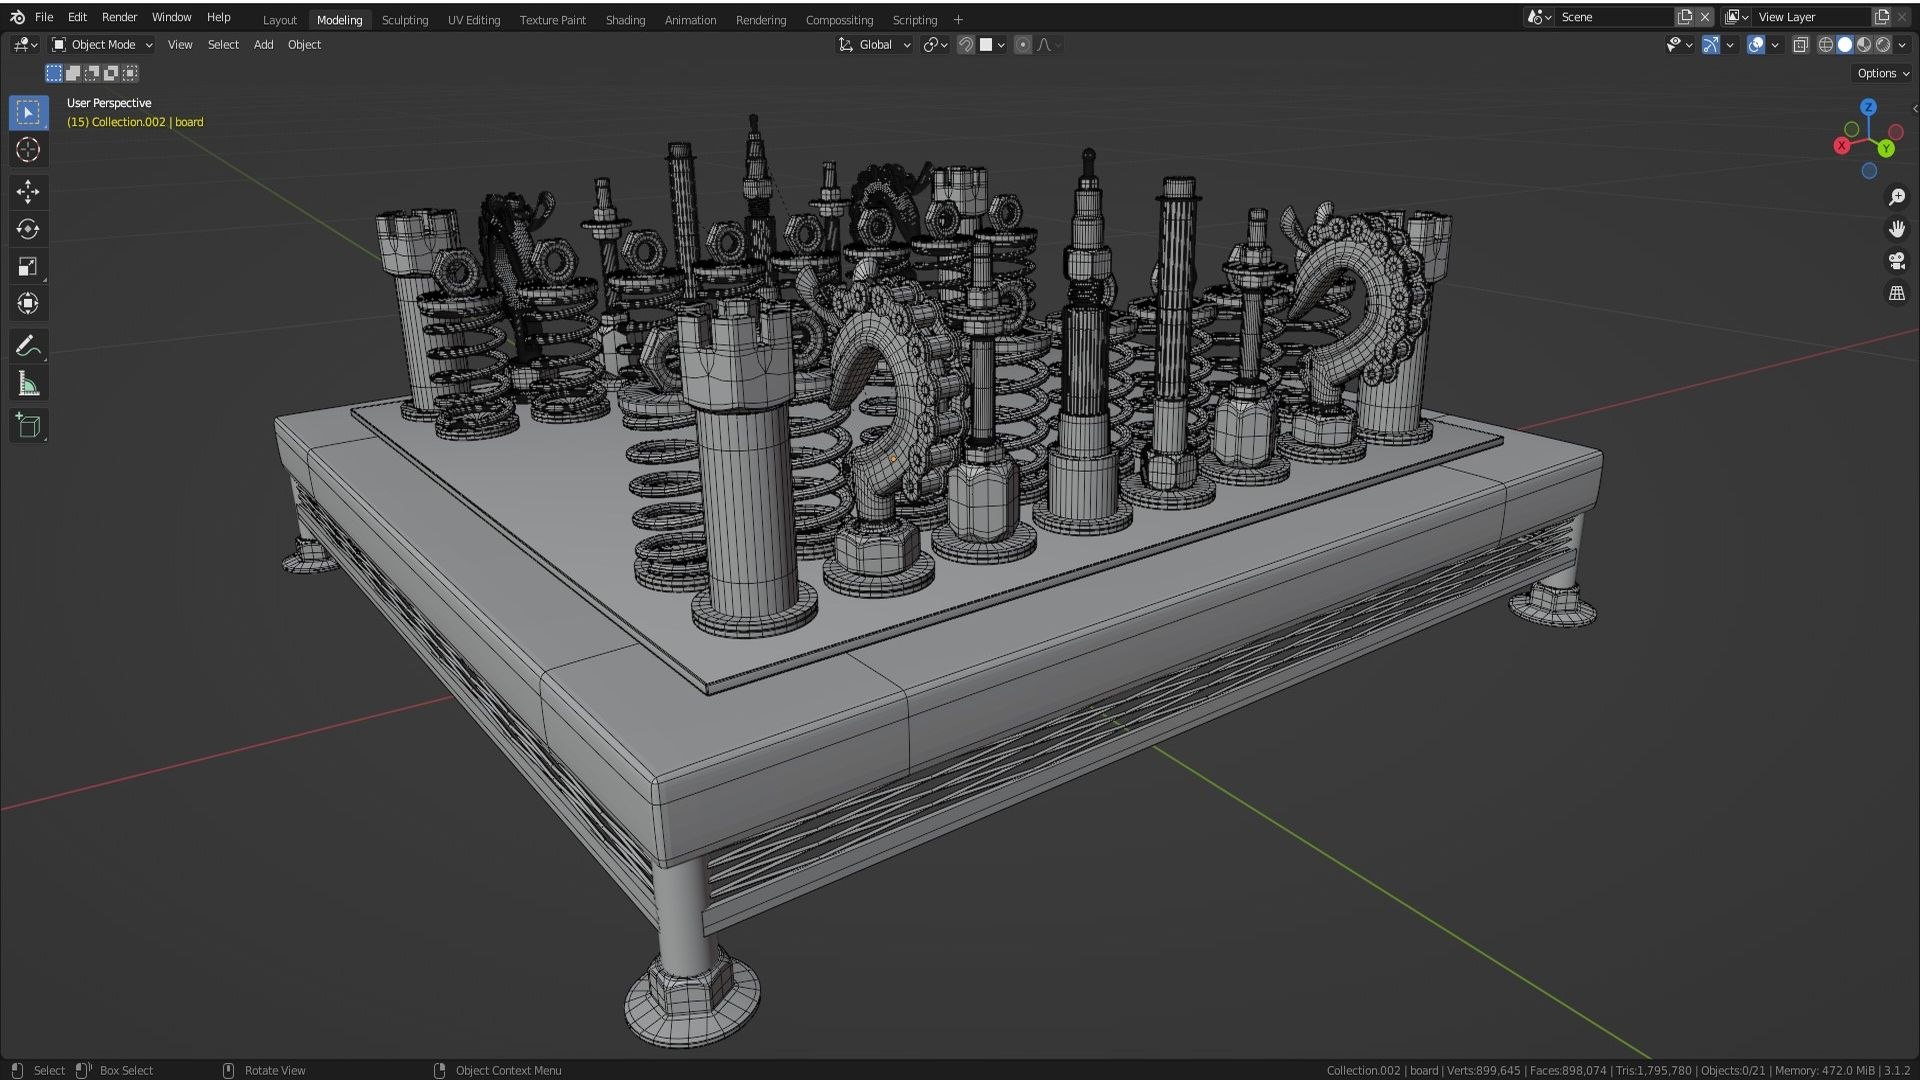Pick the Measure tool
Viewport: 1920px width, 1080px height.
point(28,385)
